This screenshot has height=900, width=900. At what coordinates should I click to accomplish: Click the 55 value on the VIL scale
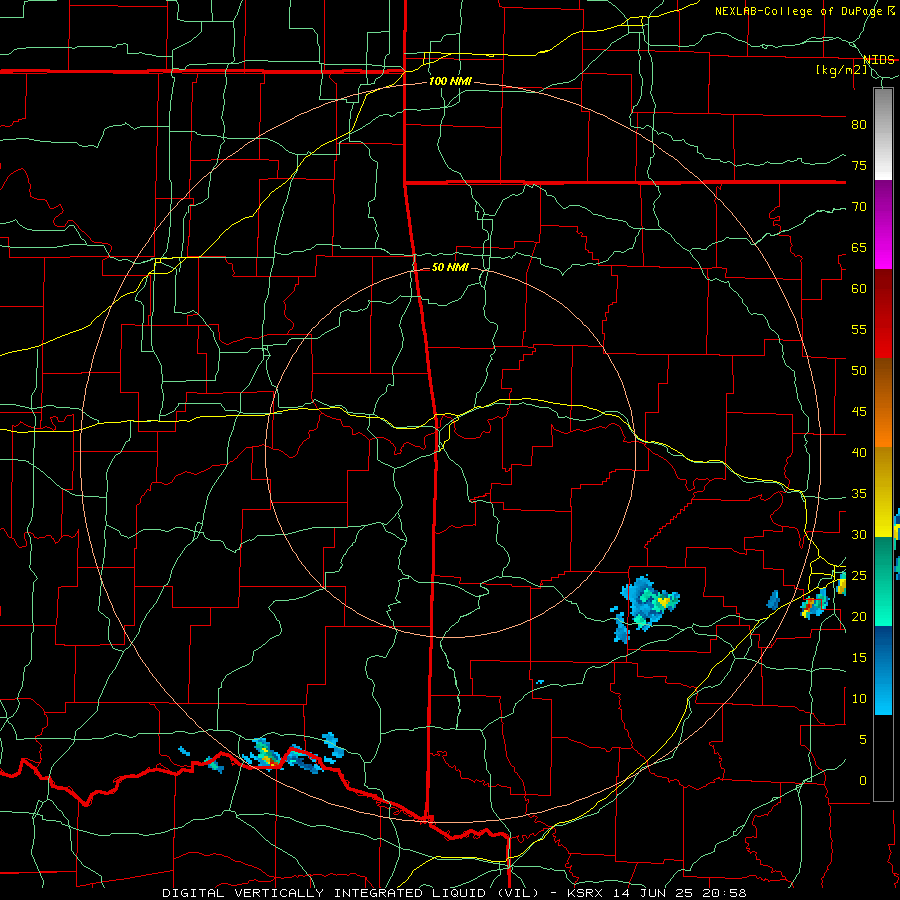click(859, 329)
